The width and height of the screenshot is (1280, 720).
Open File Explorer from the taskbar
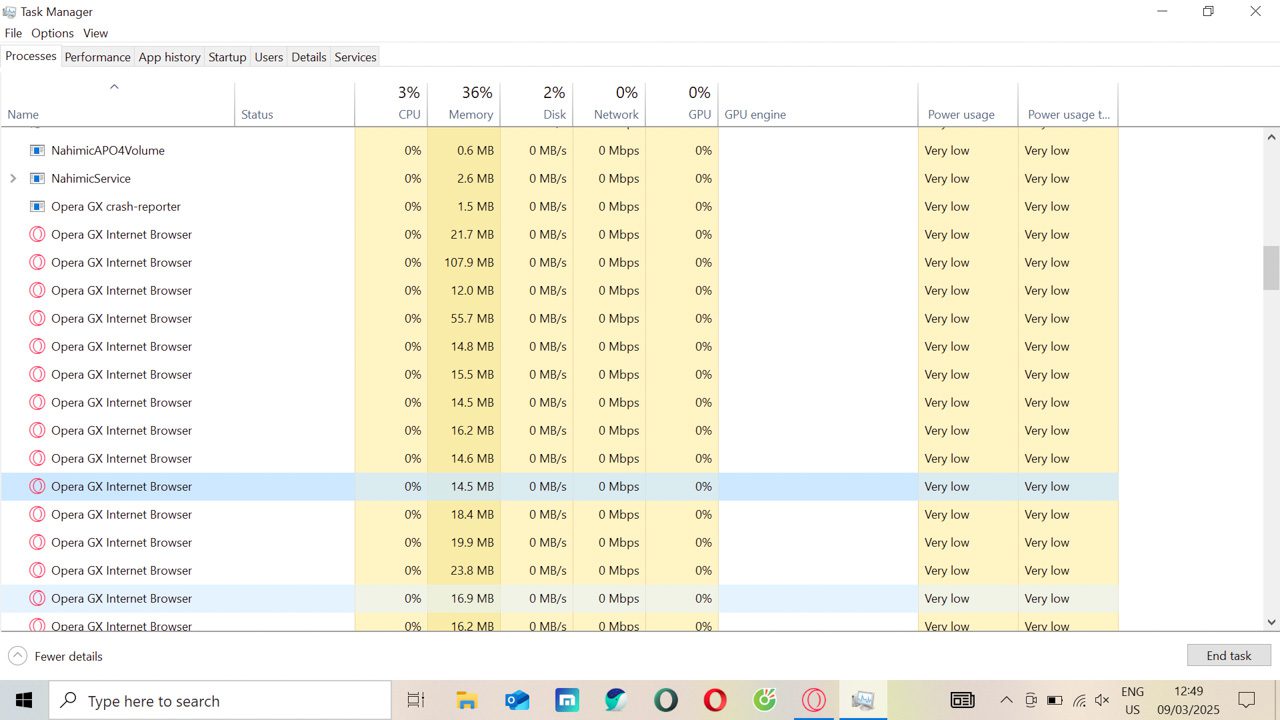click(x=467, y=700)
